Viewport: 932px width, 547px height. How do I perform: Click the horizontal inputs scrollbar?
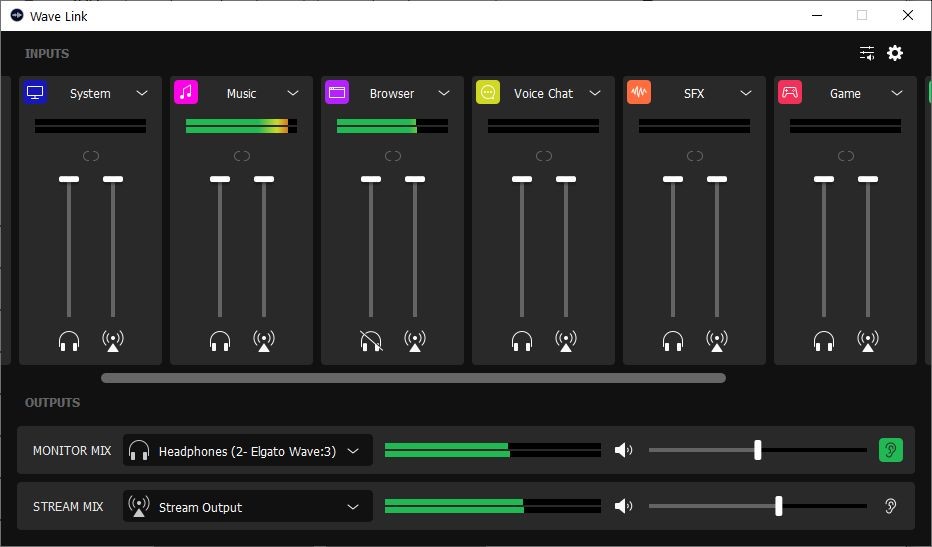pos(413,378)
